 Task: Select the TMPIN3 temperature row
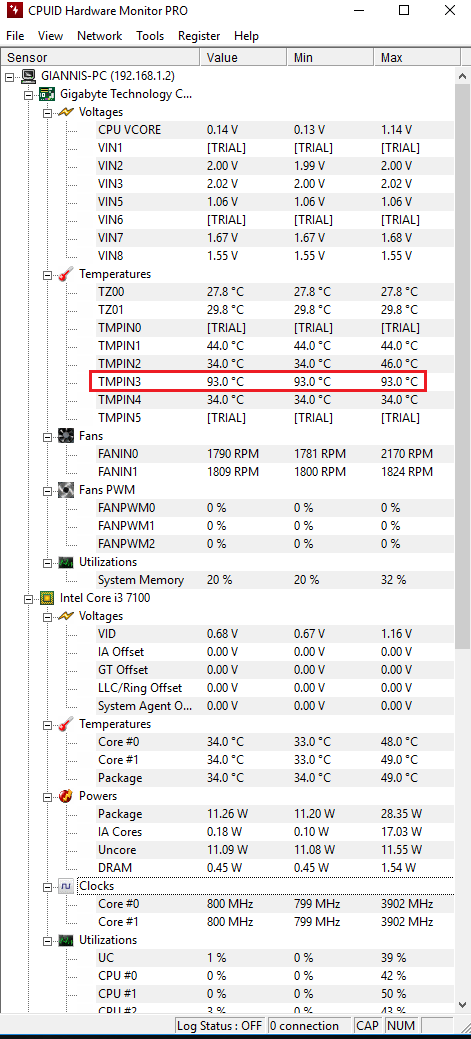pyautogui.click(x=258, y=382)
